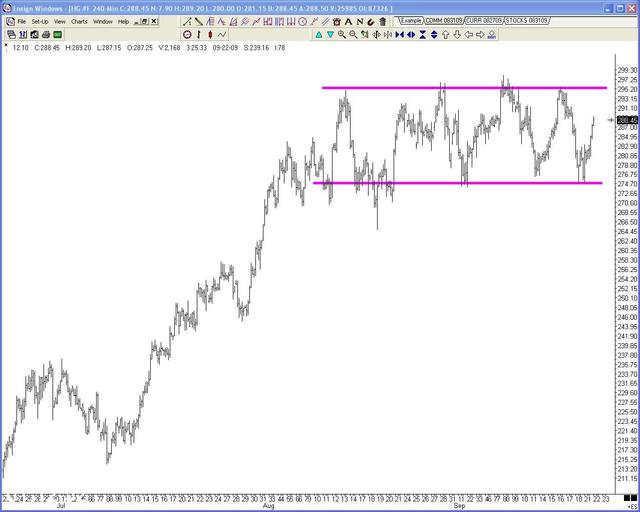Click the cyan up triangle icon

(319, 35)
